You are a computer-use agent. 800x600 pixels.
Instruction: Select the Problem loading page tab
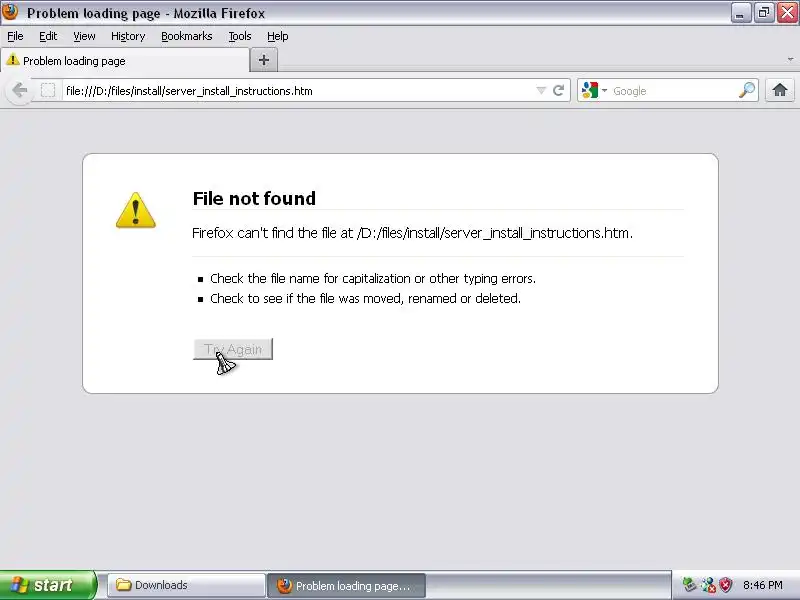(x=125, y=61)
